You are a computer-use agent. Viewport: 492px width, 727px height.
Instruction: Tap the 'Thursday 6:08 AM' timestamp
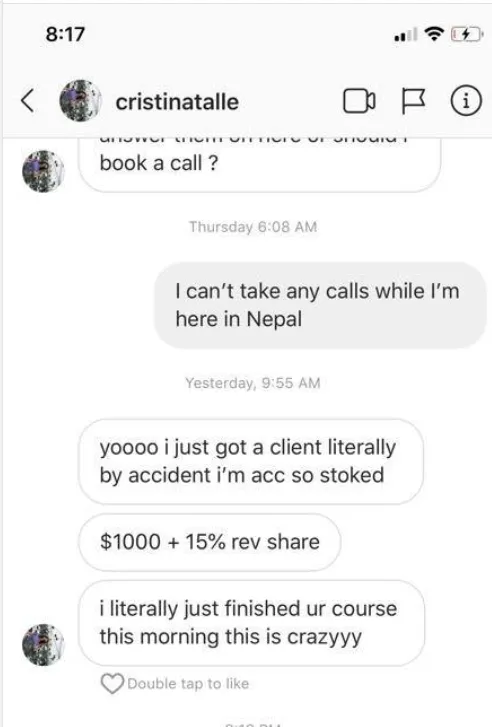point(253,227)
